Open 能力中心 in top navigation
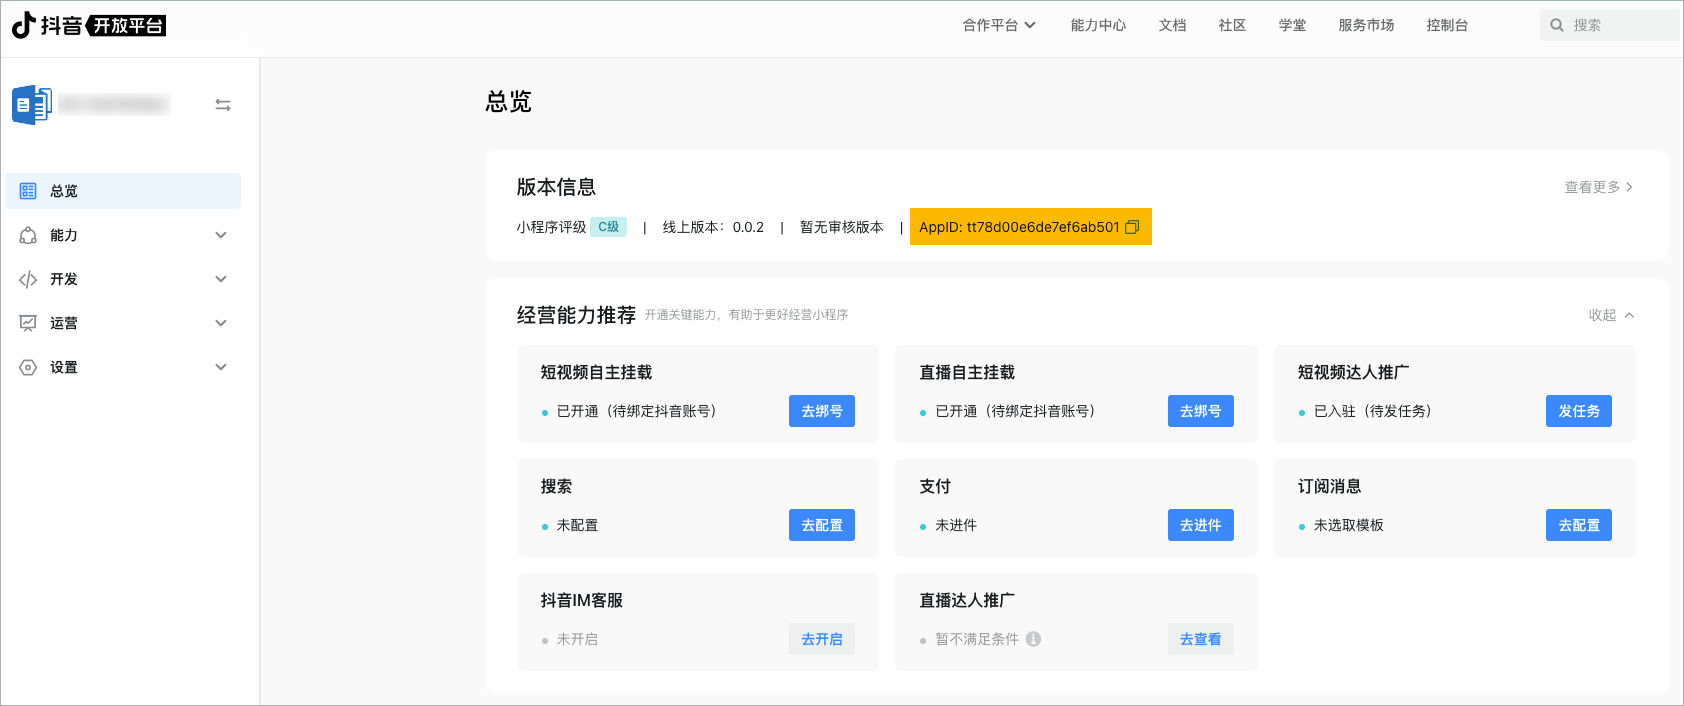1684x706 pixels. click(1098, 25)
